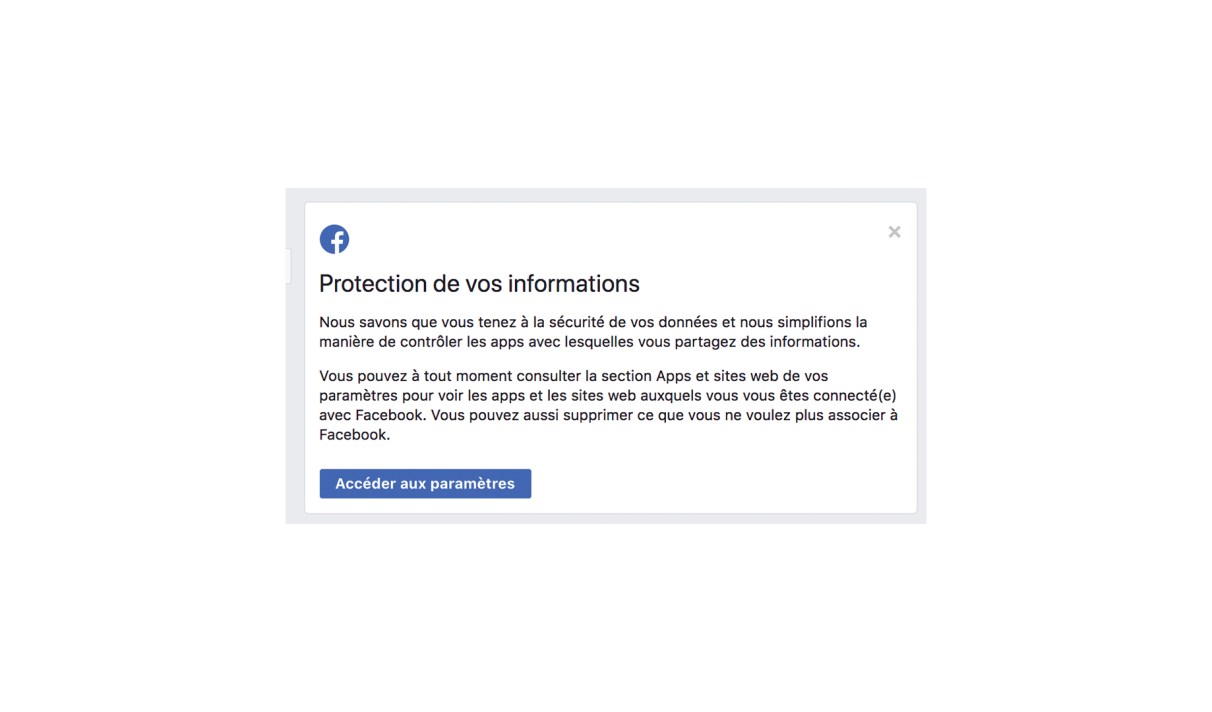The image size is (1212, 712).
Task: Click the heading Protection de vos informations
Action: click(479, 284)
